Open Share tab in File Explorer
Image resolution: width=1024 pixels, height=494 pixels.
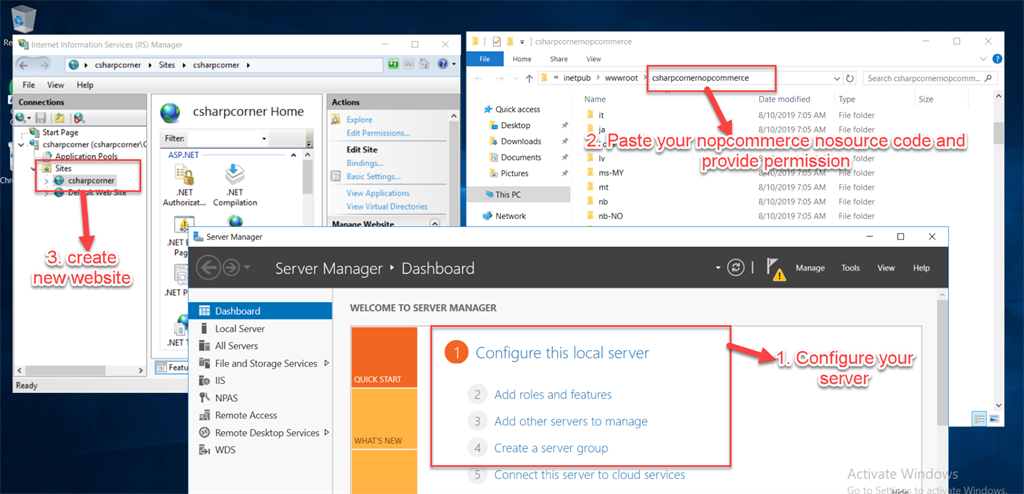[x=558, y=59]
